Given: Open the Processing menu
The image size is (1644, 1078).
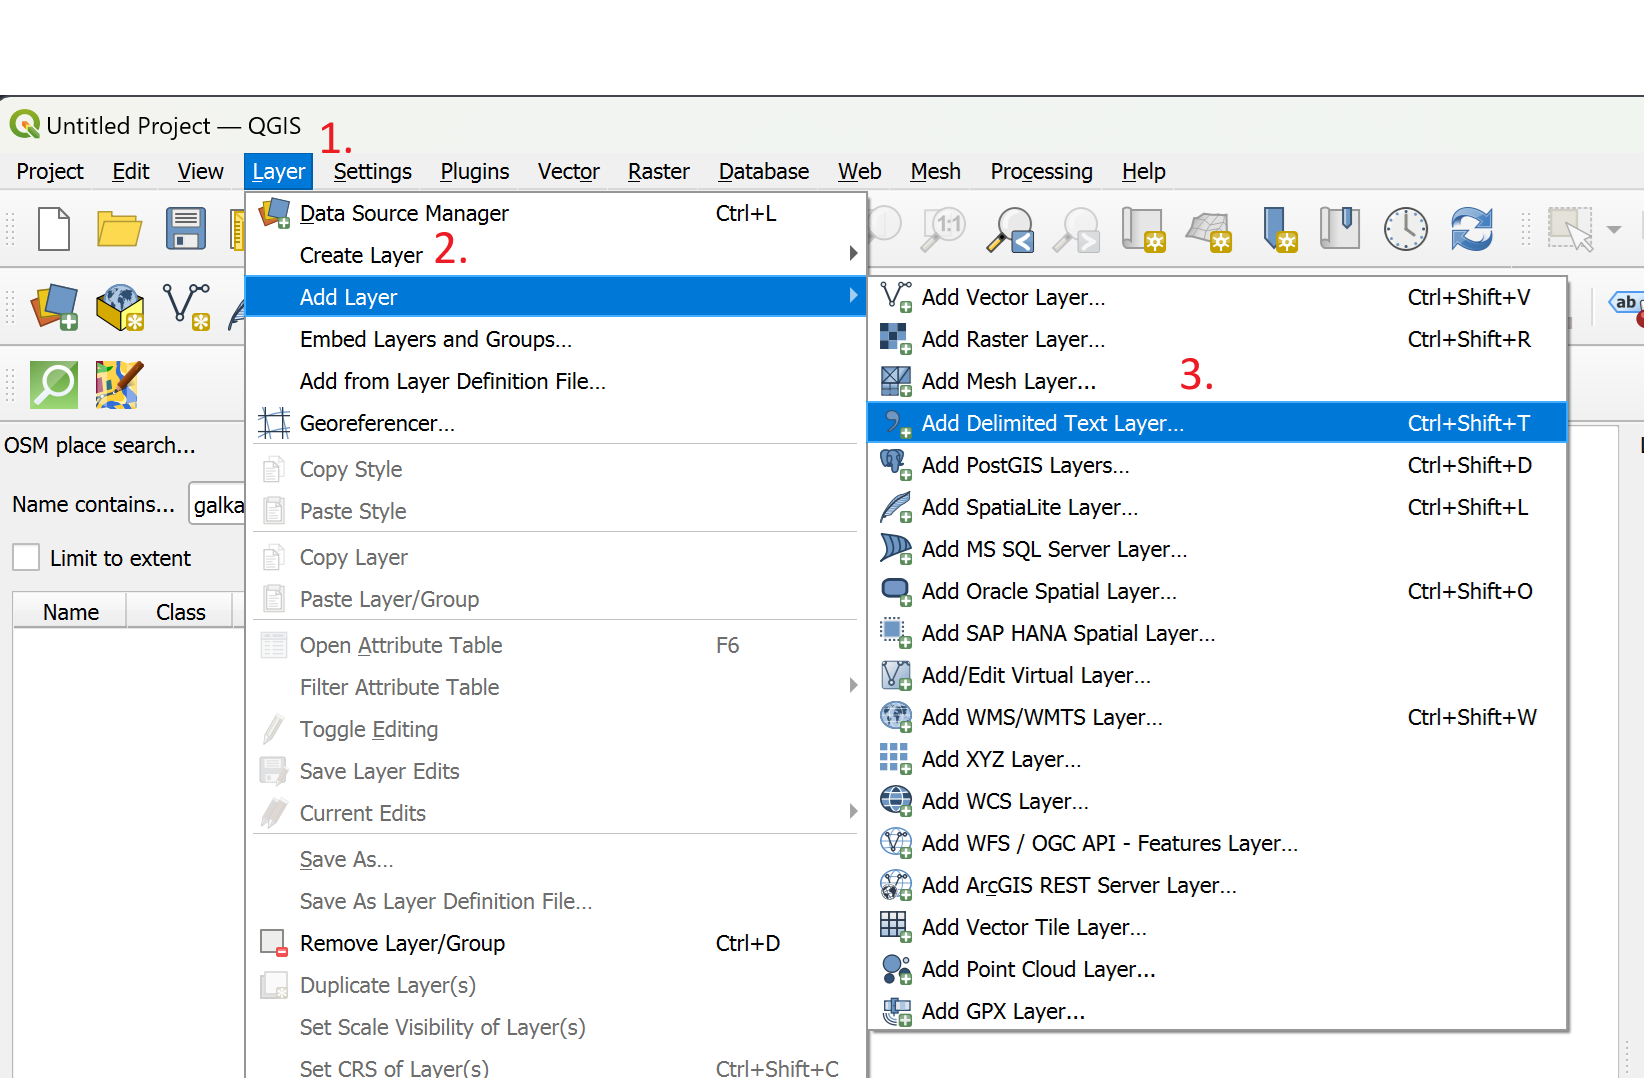Looking at the screenshot, I should coord(1041,172).
